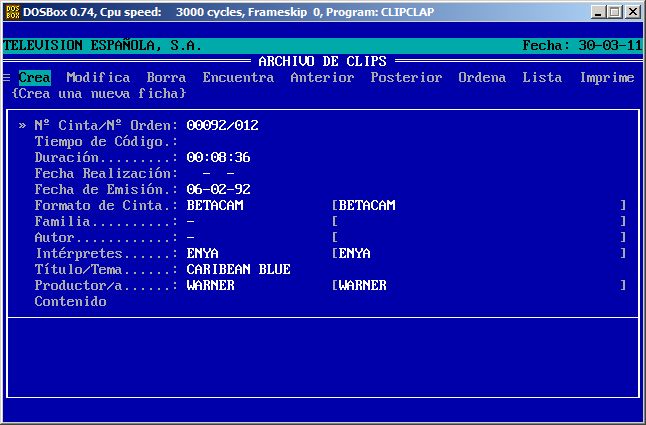
Task: Click the DOSBox icon in the title bar
Action: (x=13, y=12)
